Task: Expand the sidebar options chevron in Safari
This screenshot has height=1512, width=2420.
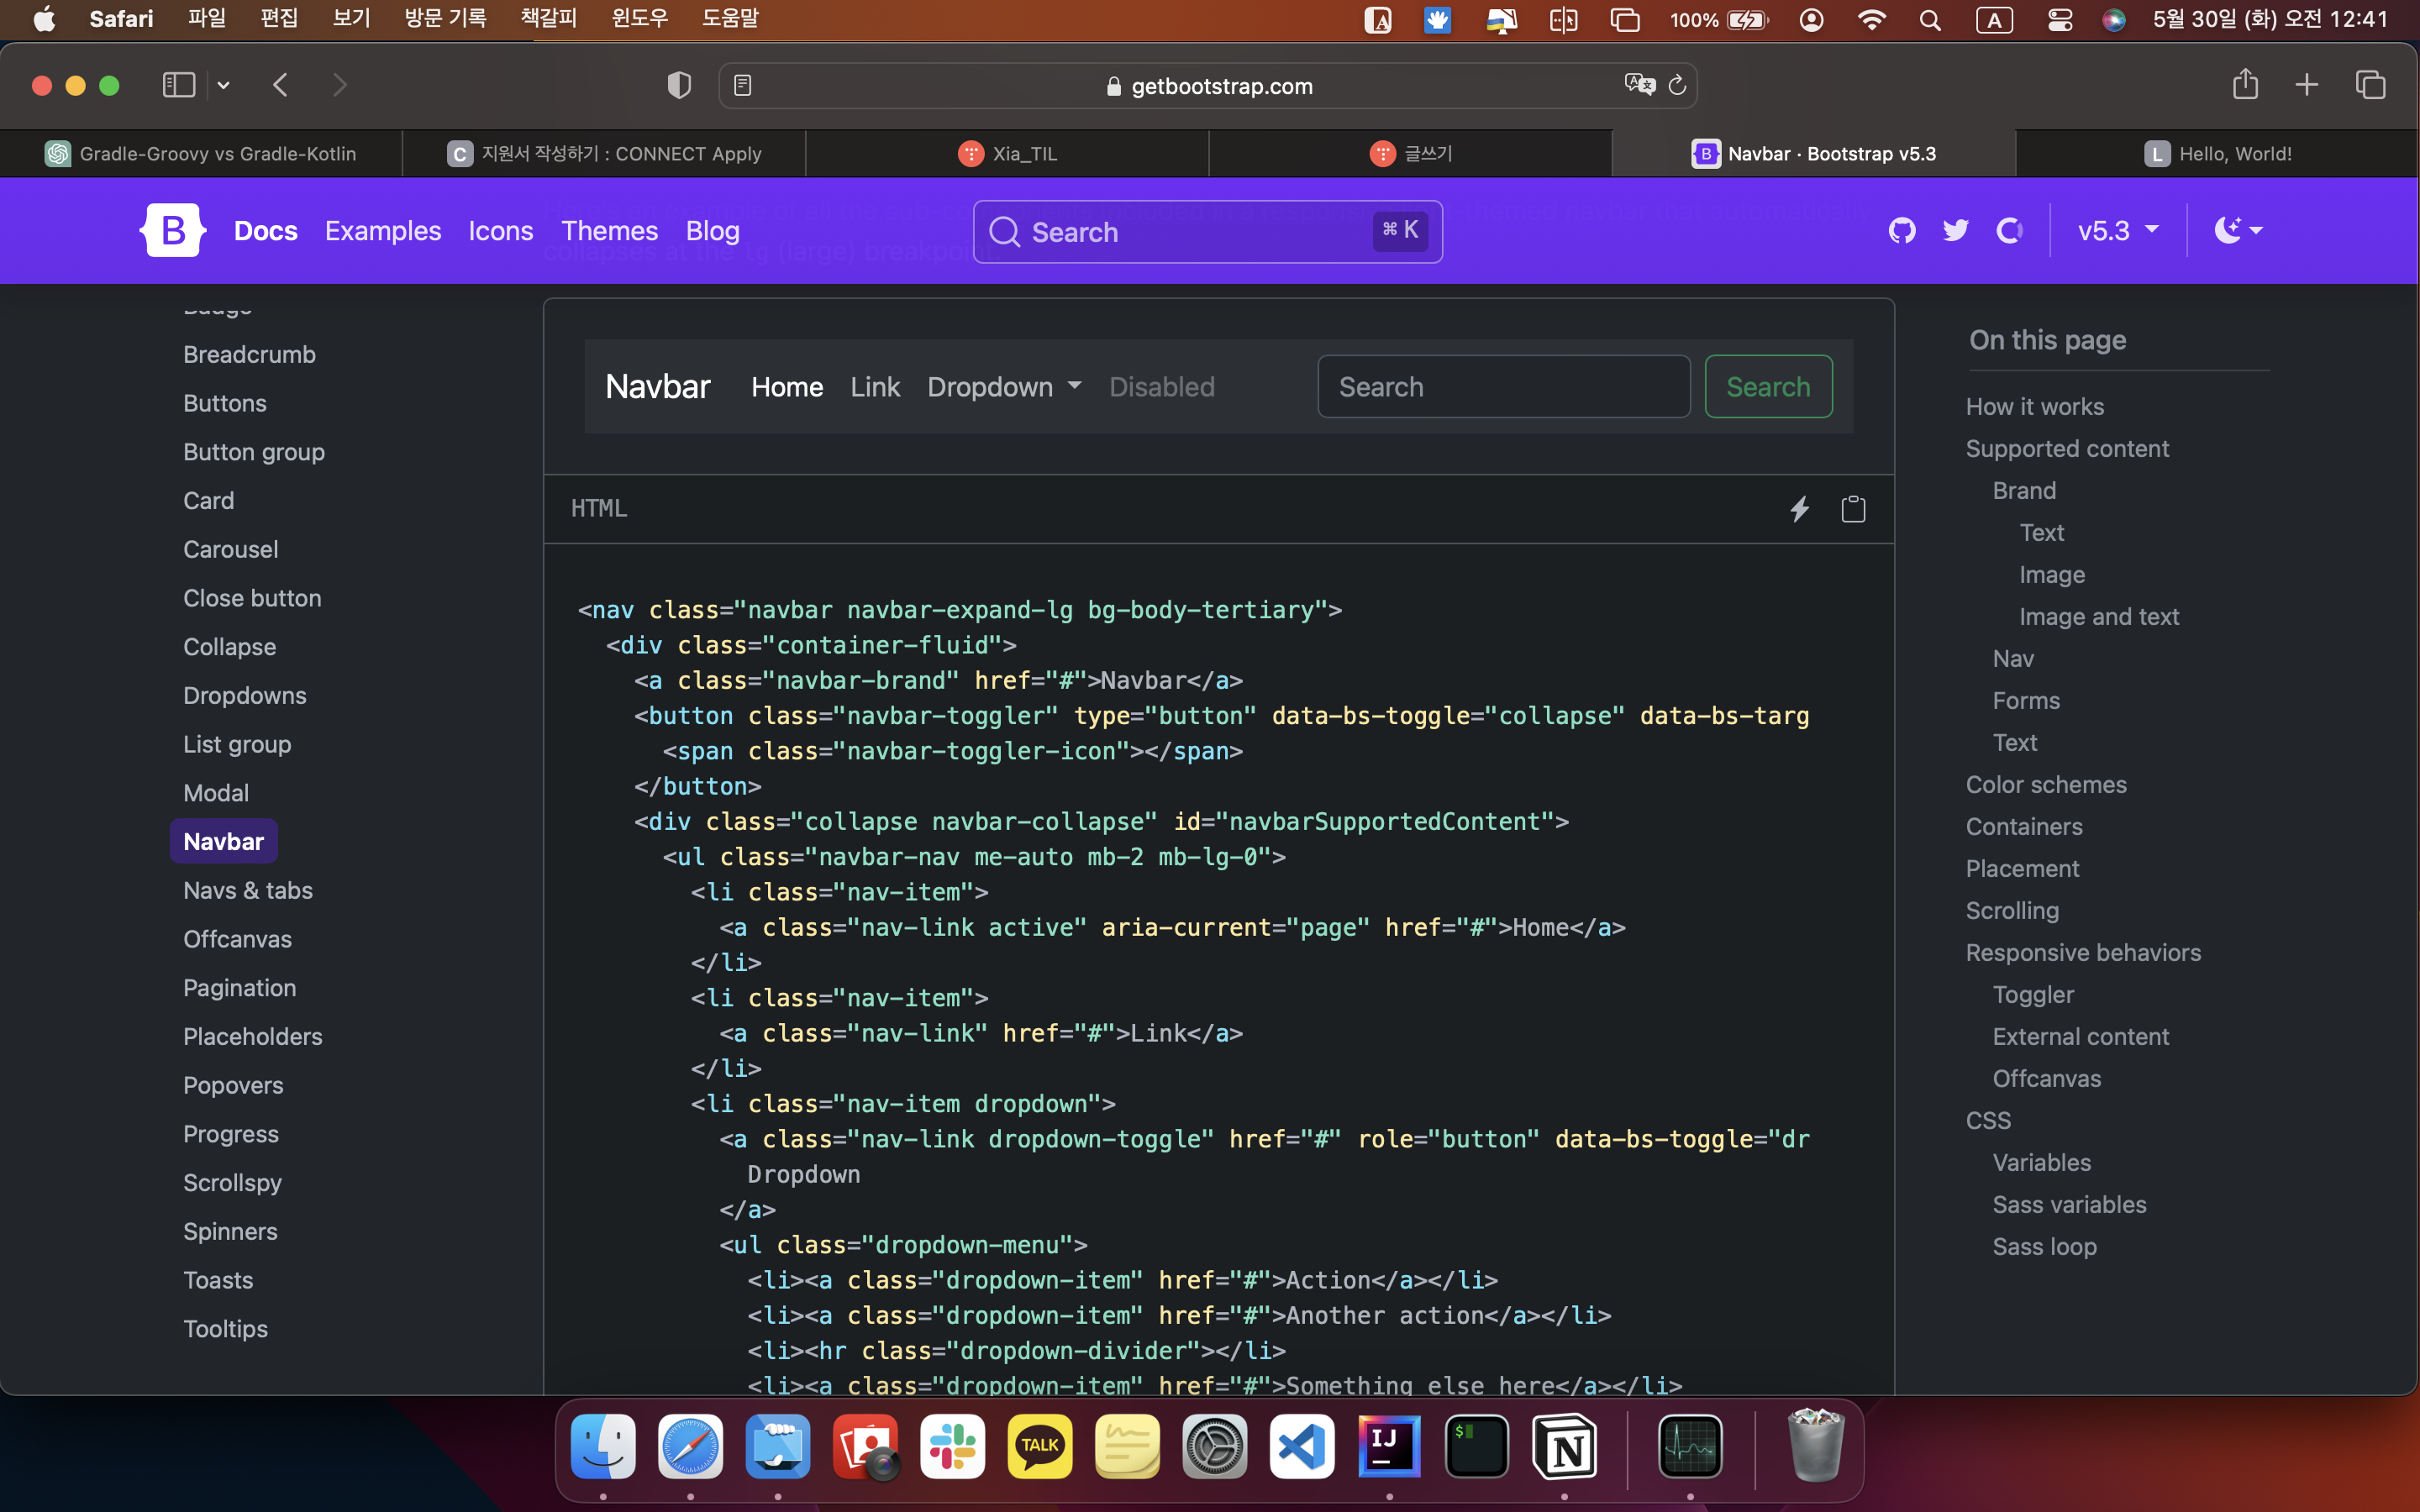Action: 224,86
